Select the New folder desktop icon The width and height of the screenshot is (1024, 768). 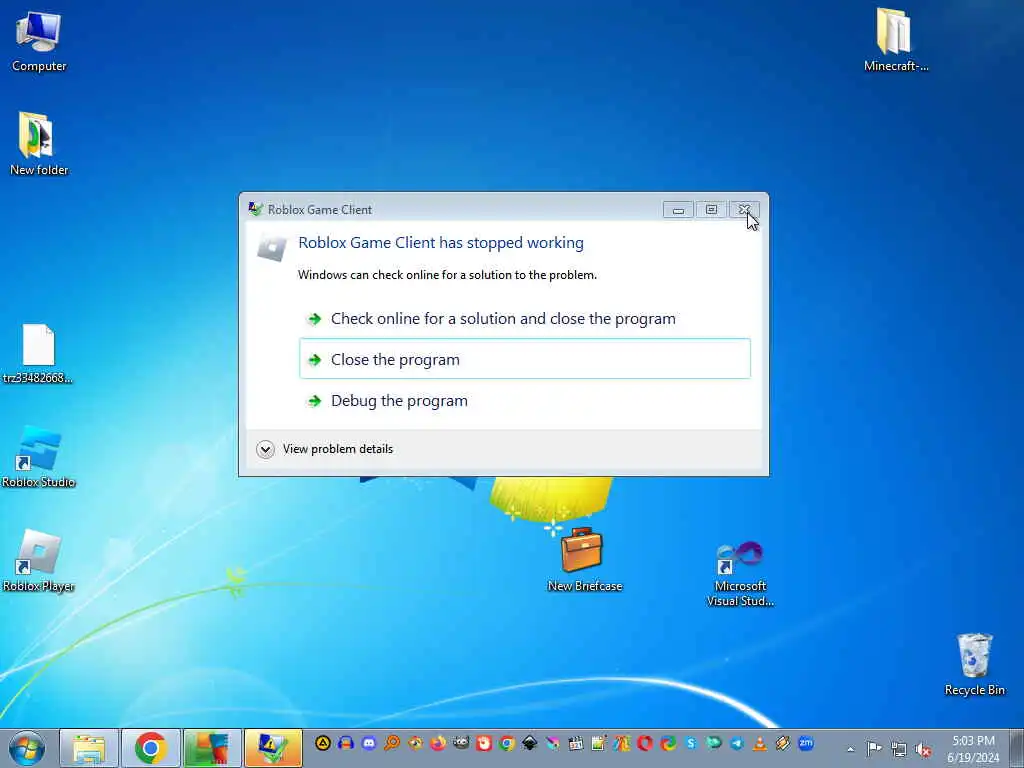[38, 144]
